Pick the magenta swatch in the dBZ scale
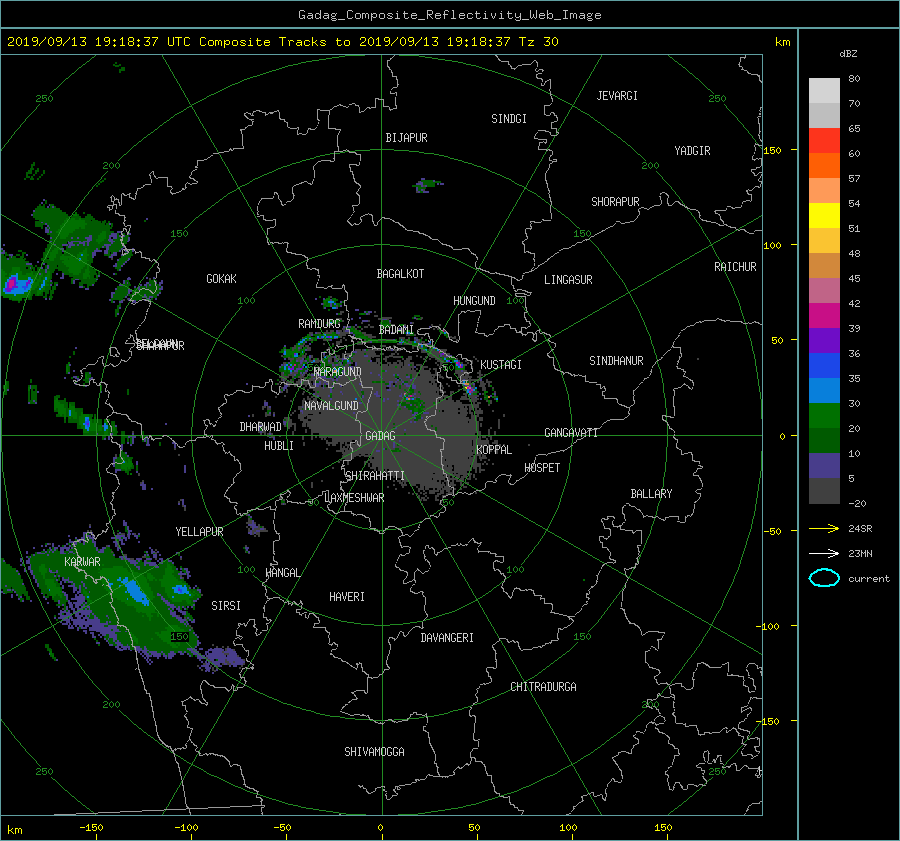Screen dimensions: 900x841 pyautogui.click(x=824, y=315)
